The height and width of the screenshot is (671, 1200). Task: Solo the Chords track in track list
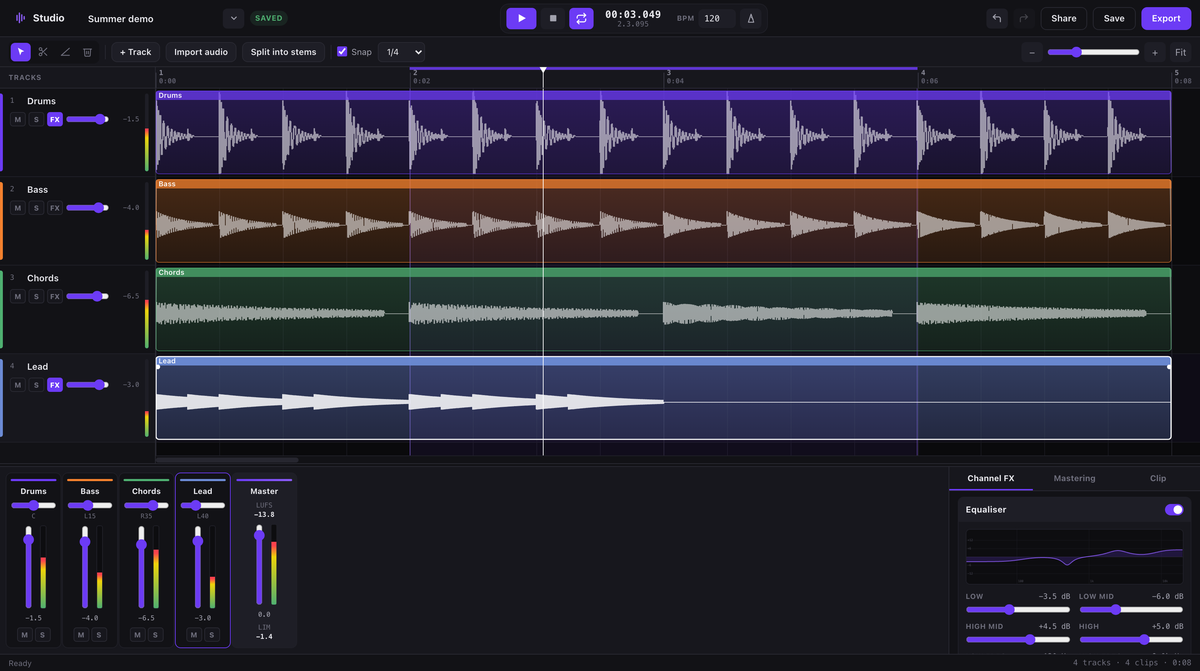pos(36,296)
